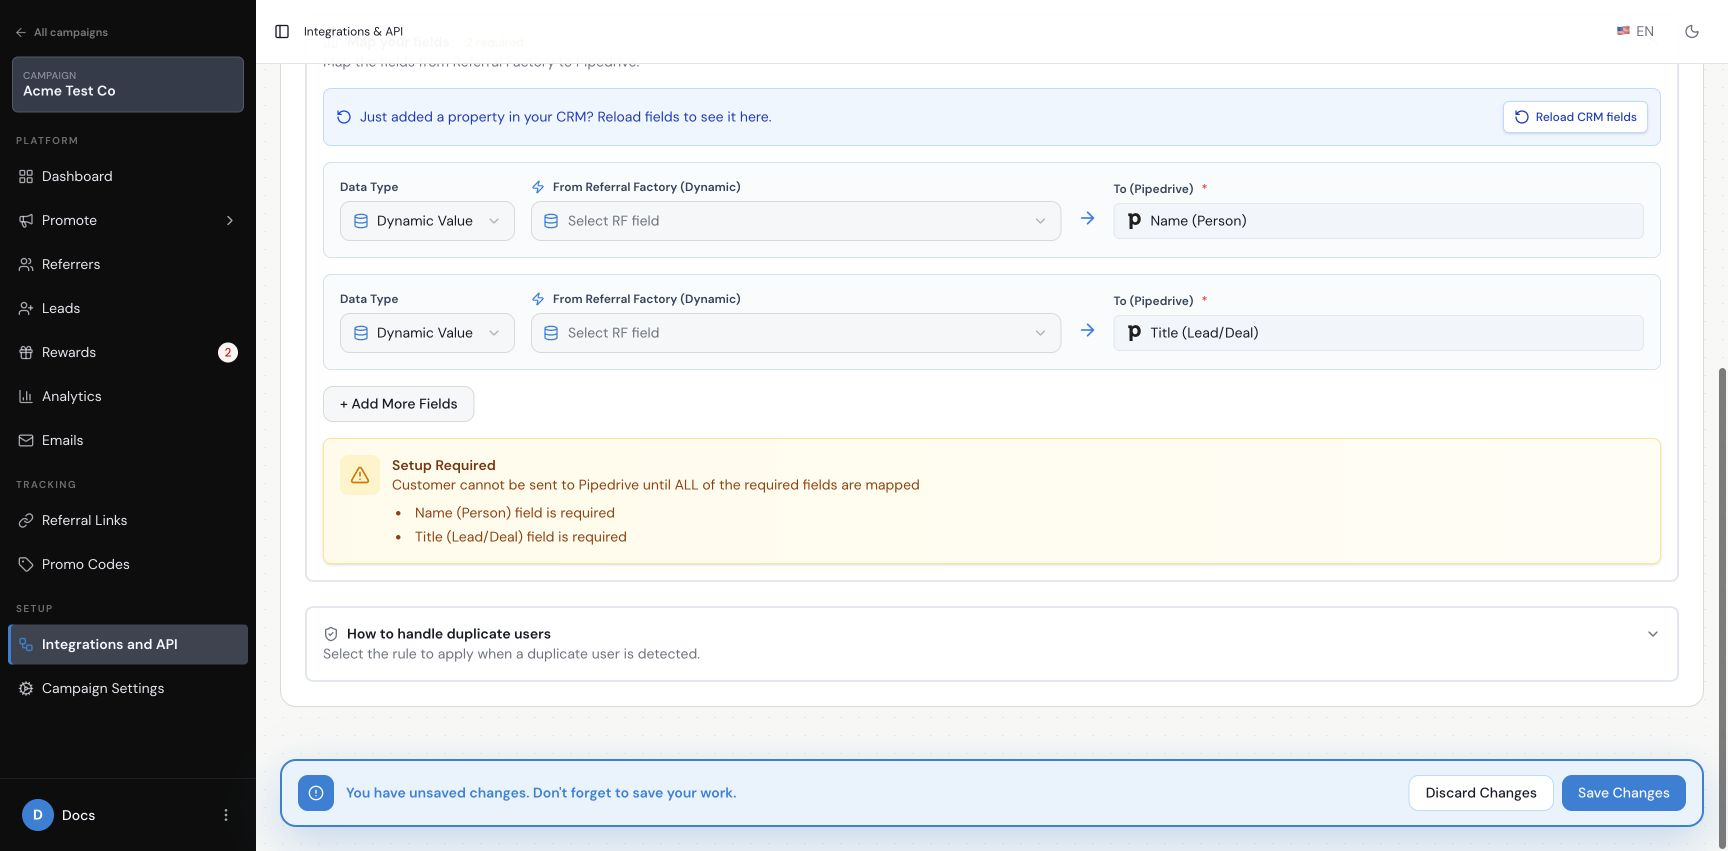Open Data Type dropdown for Title (Lead/Deal)

coord(427,333)
